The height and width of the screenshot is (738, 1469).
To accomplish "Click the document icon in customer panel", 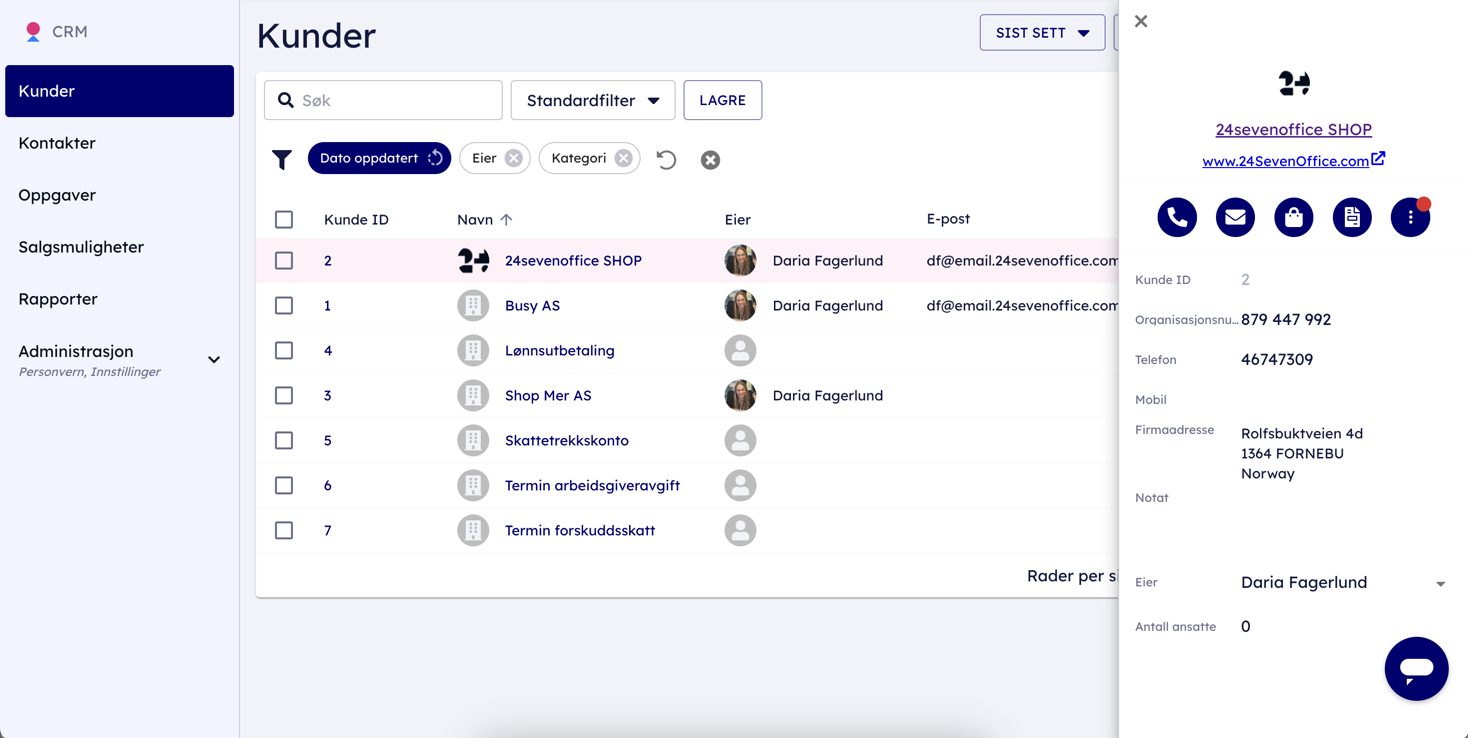I will click(1352, 217).
